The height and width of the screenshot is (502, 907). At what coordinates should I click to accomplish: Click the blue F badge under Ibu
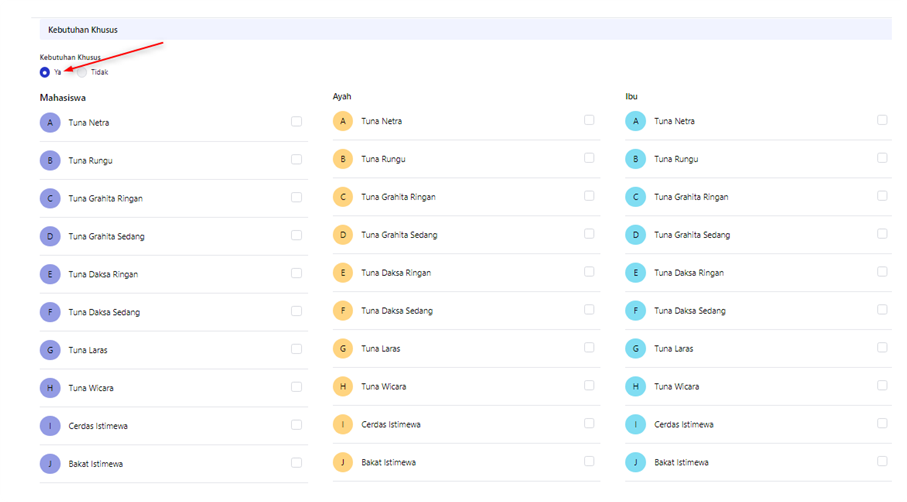click(x=635, y=311)
